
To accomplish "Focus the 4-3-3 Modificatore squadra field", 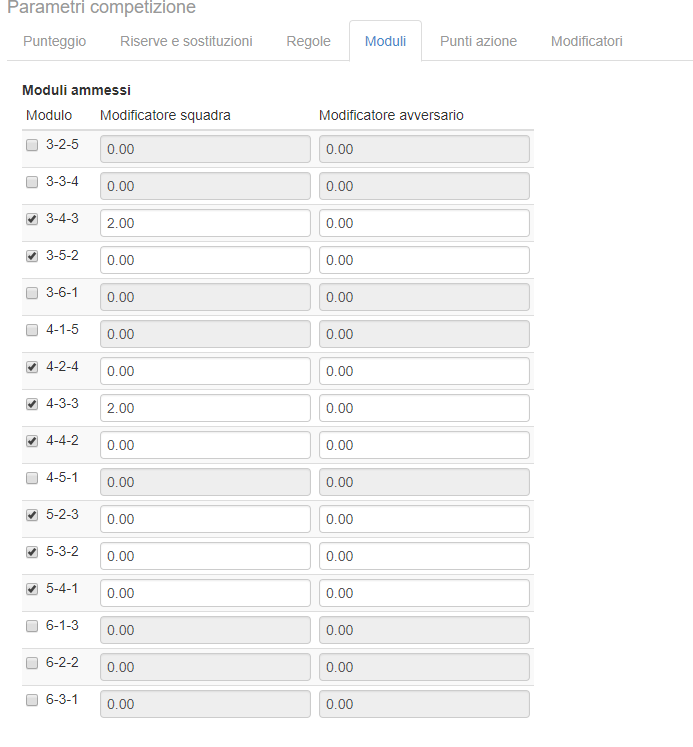I will point(205,408).
